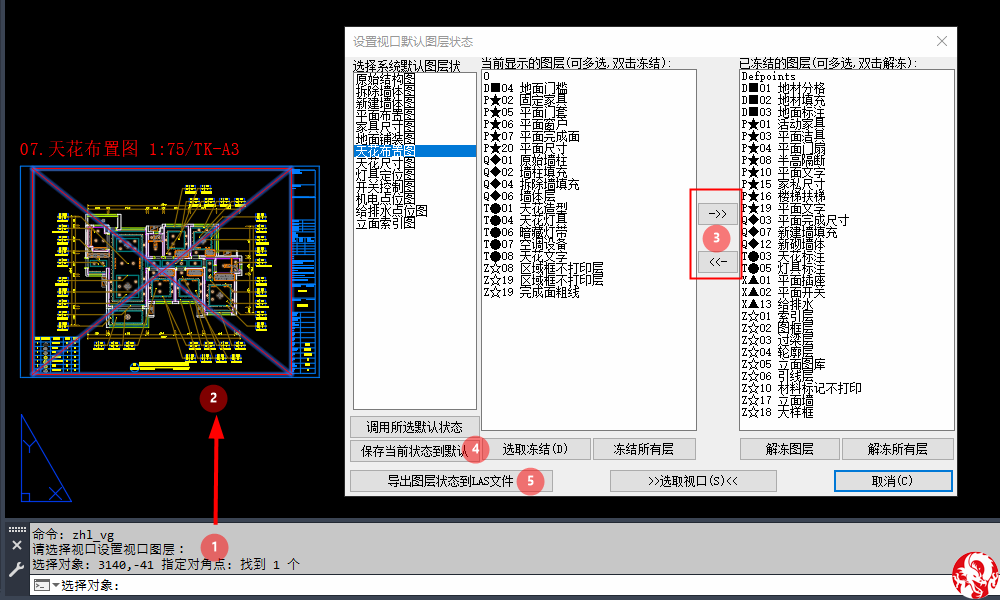This screenshot has width=1000, height=600.
Task: Select 原始结构图 in default layer state list
Action: [386, 78]
